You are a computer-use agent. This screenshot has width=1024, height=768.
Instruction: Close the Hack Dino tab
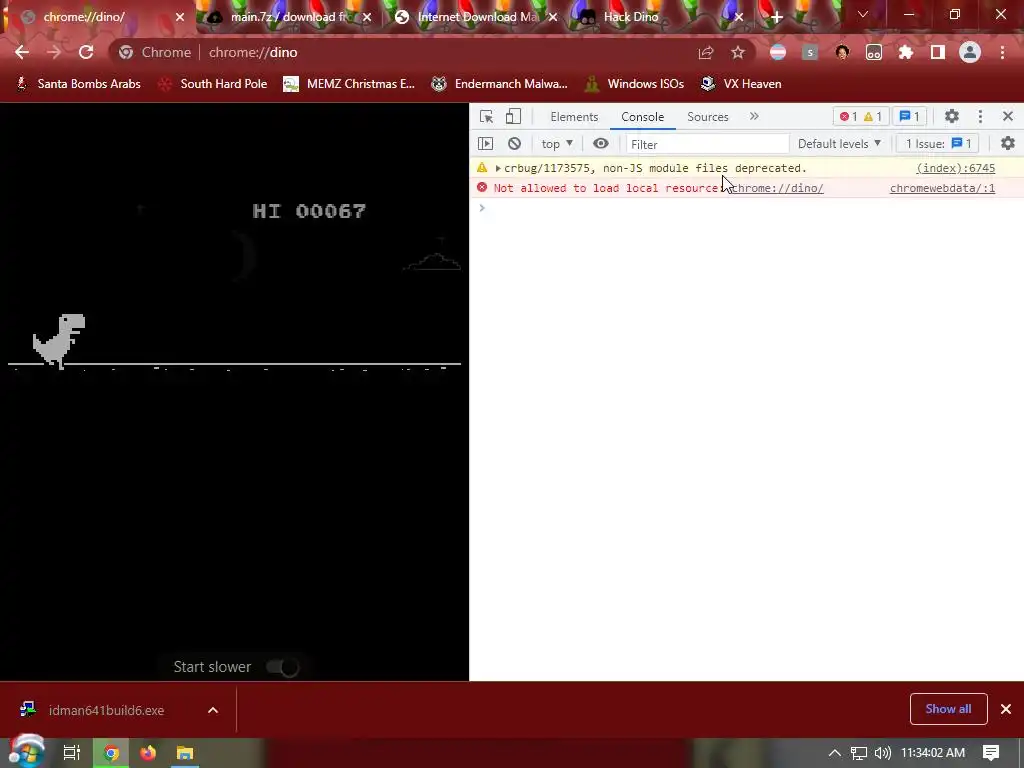[x=739, y=17]
